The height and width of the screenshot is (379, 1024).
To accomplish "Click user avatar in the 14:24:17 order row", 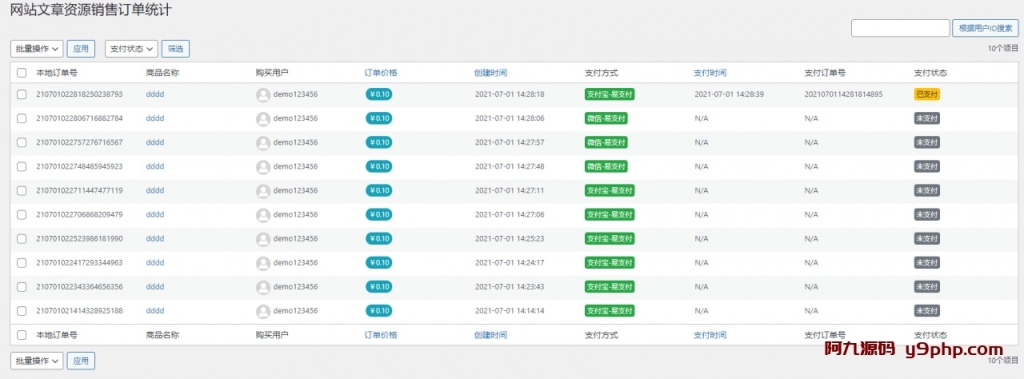I will 263,263.
